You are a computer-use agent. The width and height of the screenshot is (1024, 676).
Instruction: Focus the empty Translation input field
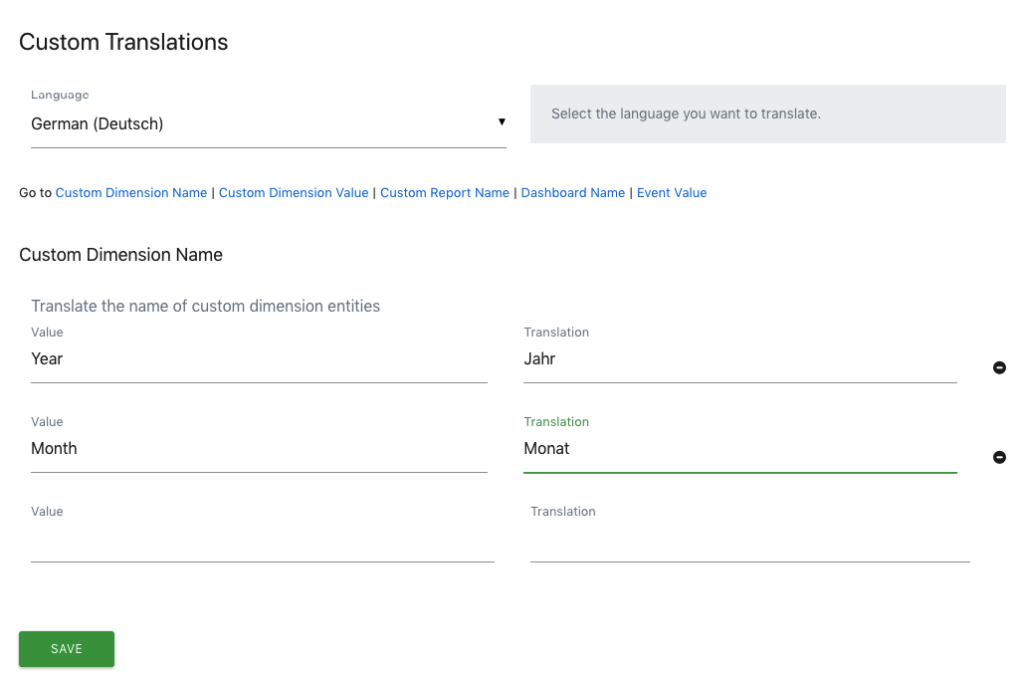749,542
